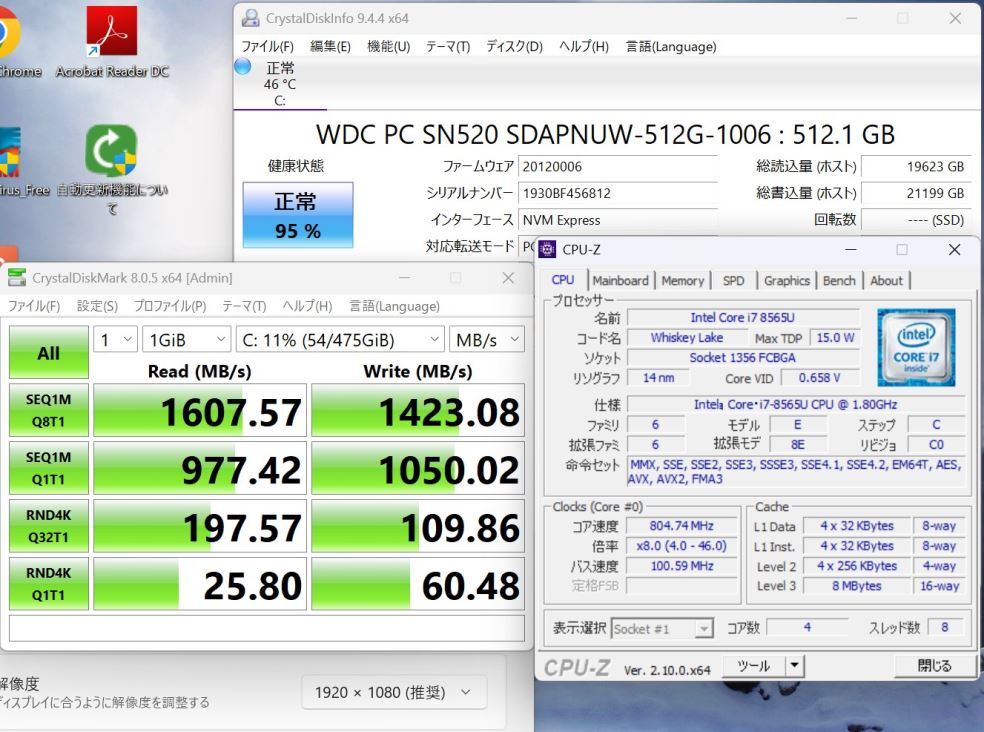Viewport: 984px width, 732px height.
Task: Click the 閉じる button in CPU-Z
Action: [x=934, y=665]
